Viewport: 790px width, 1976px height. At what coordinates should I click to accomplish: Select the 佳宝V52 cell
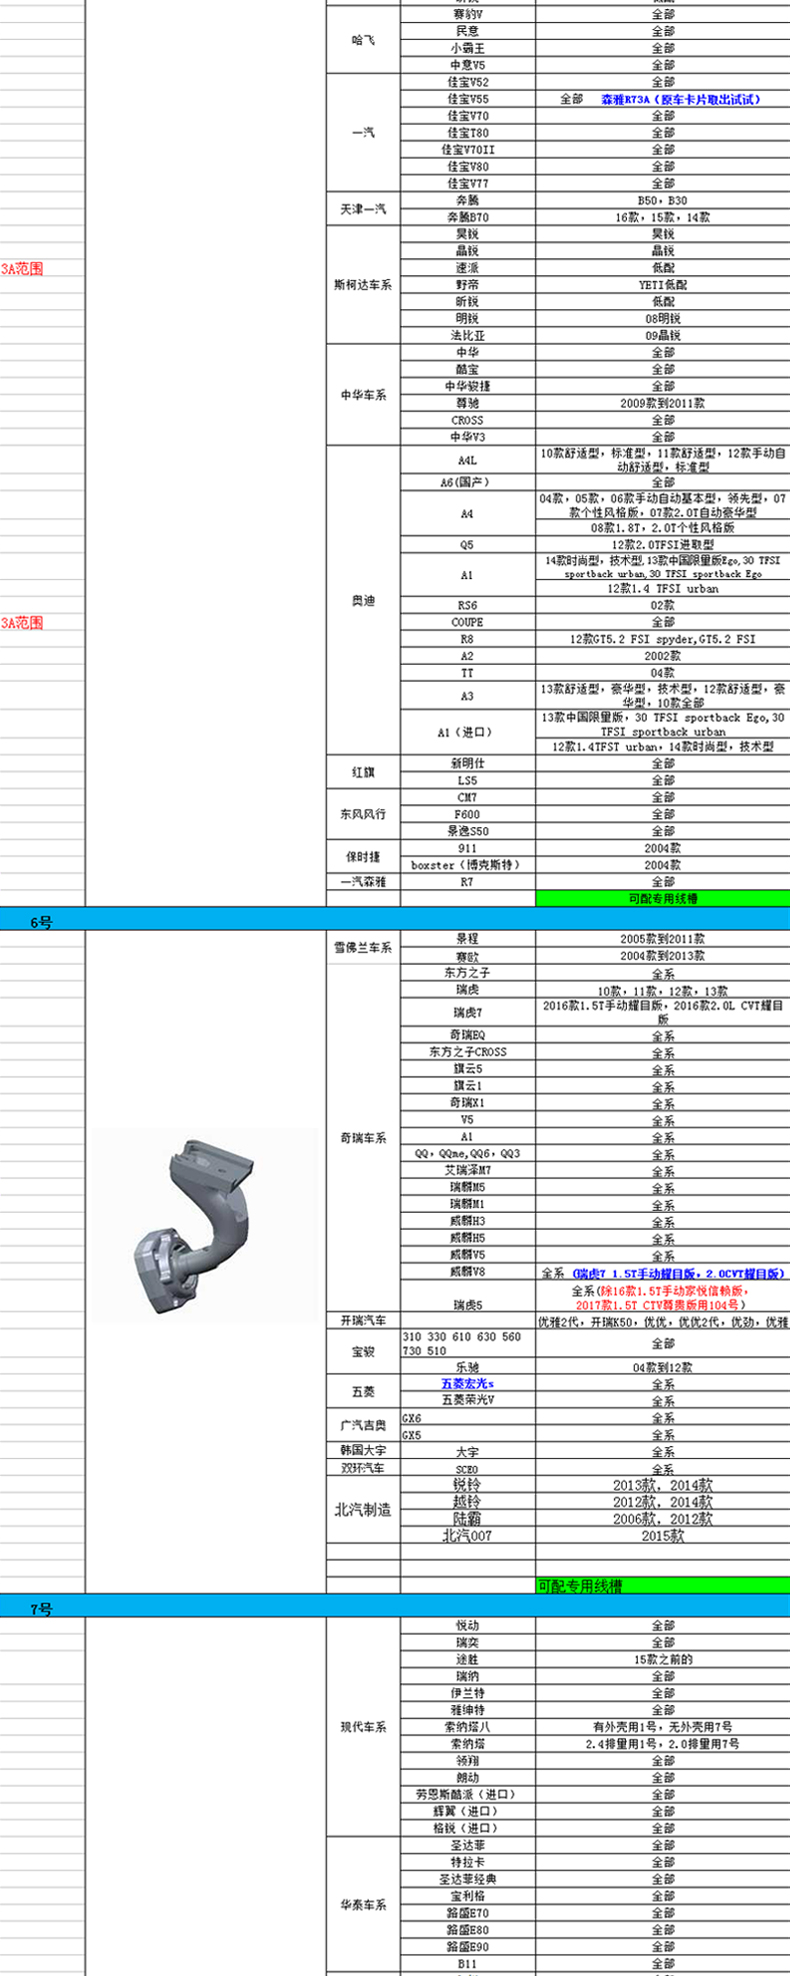(x=468, y=82)
